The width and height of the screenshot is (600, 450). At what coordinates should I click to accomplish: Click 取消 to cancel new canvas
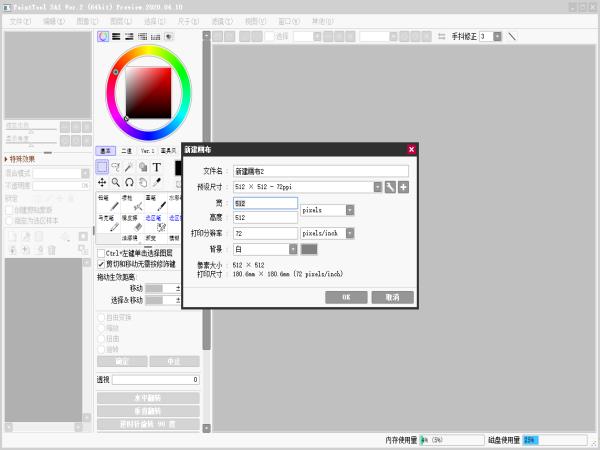(391, 297)
